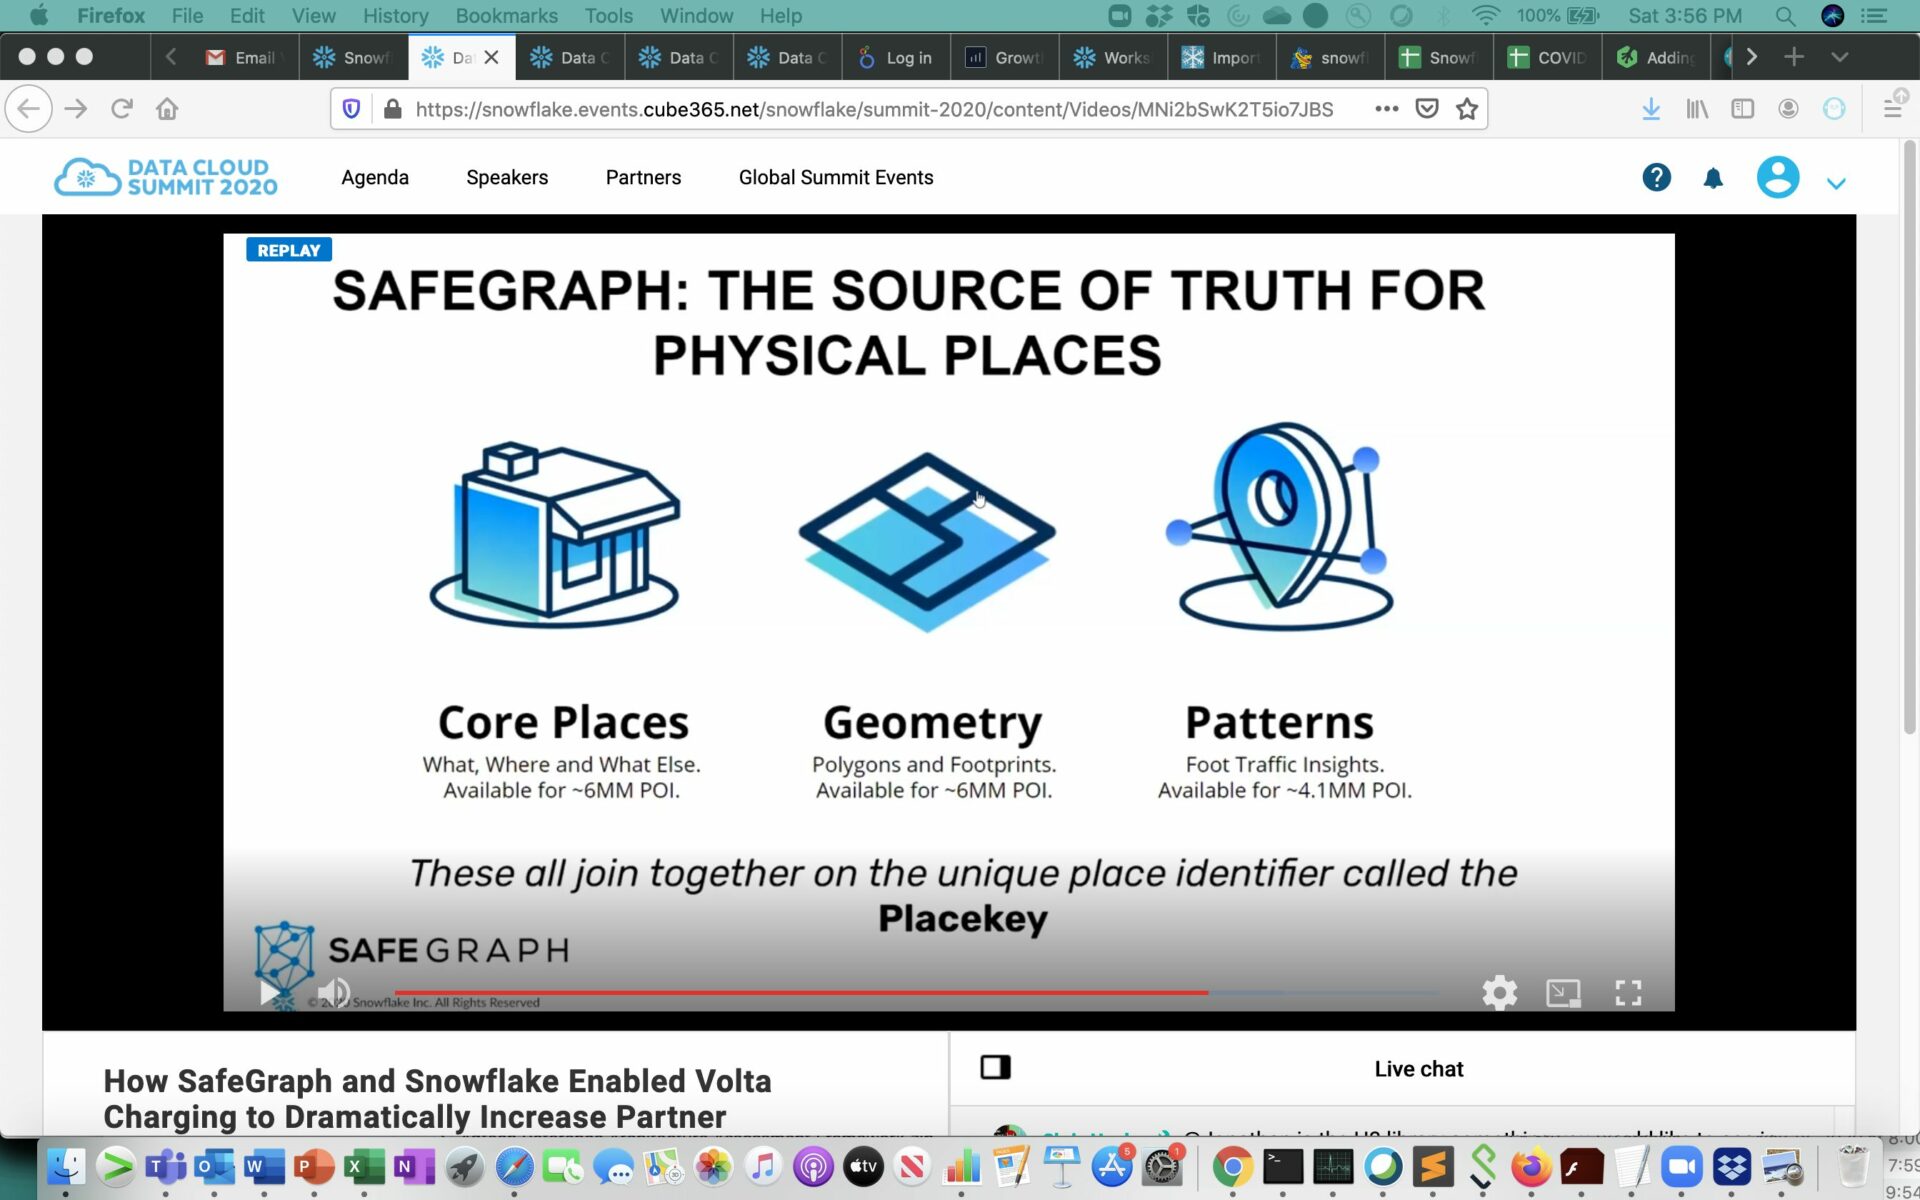Open Firefox hamburger menu
1920x1200 pixels.
[x=1893, y=108]
